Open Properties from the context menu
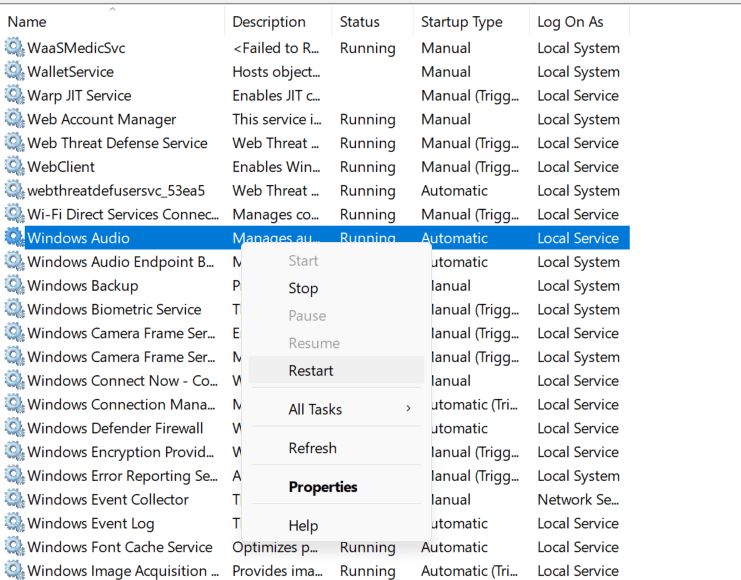The height and width of the screenshot is (580, 741). click(x=336, y=487)
